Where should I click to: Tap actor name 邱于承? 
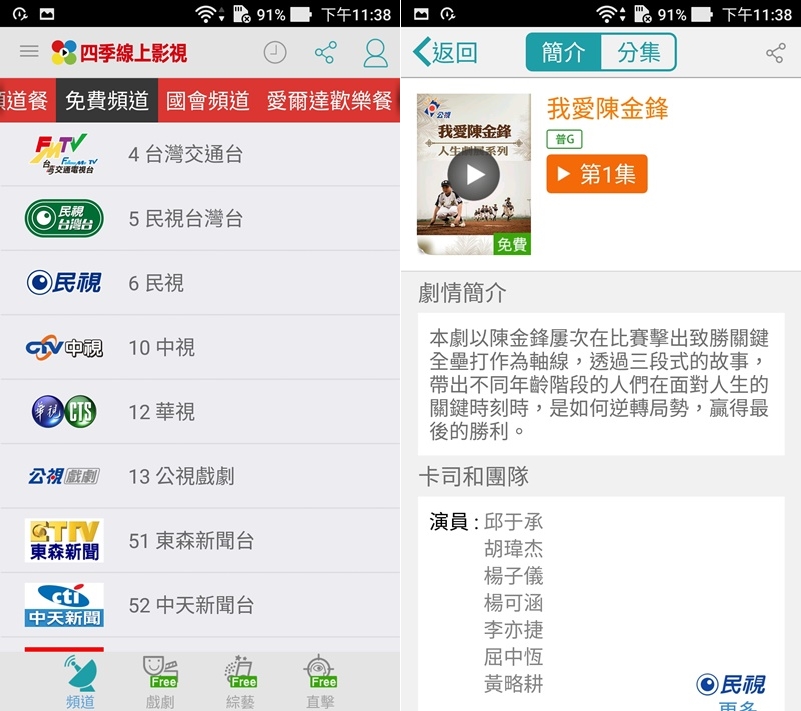pyautogui.click(x=513, y=522)
